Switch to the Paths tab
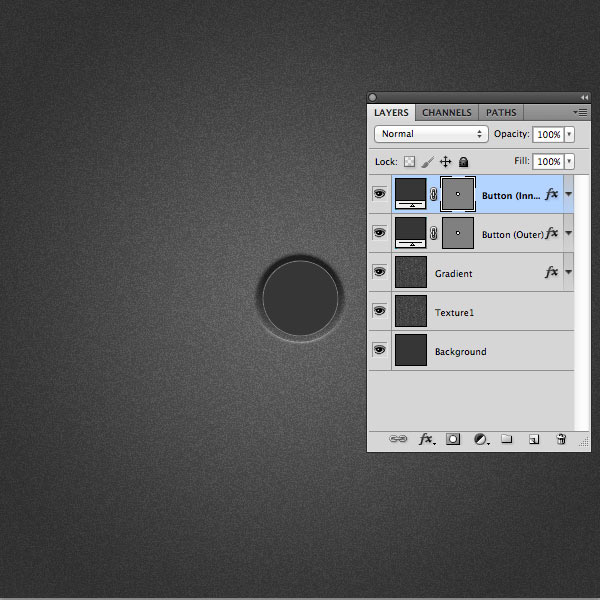600x600 pixels. (x=501, y=112)
